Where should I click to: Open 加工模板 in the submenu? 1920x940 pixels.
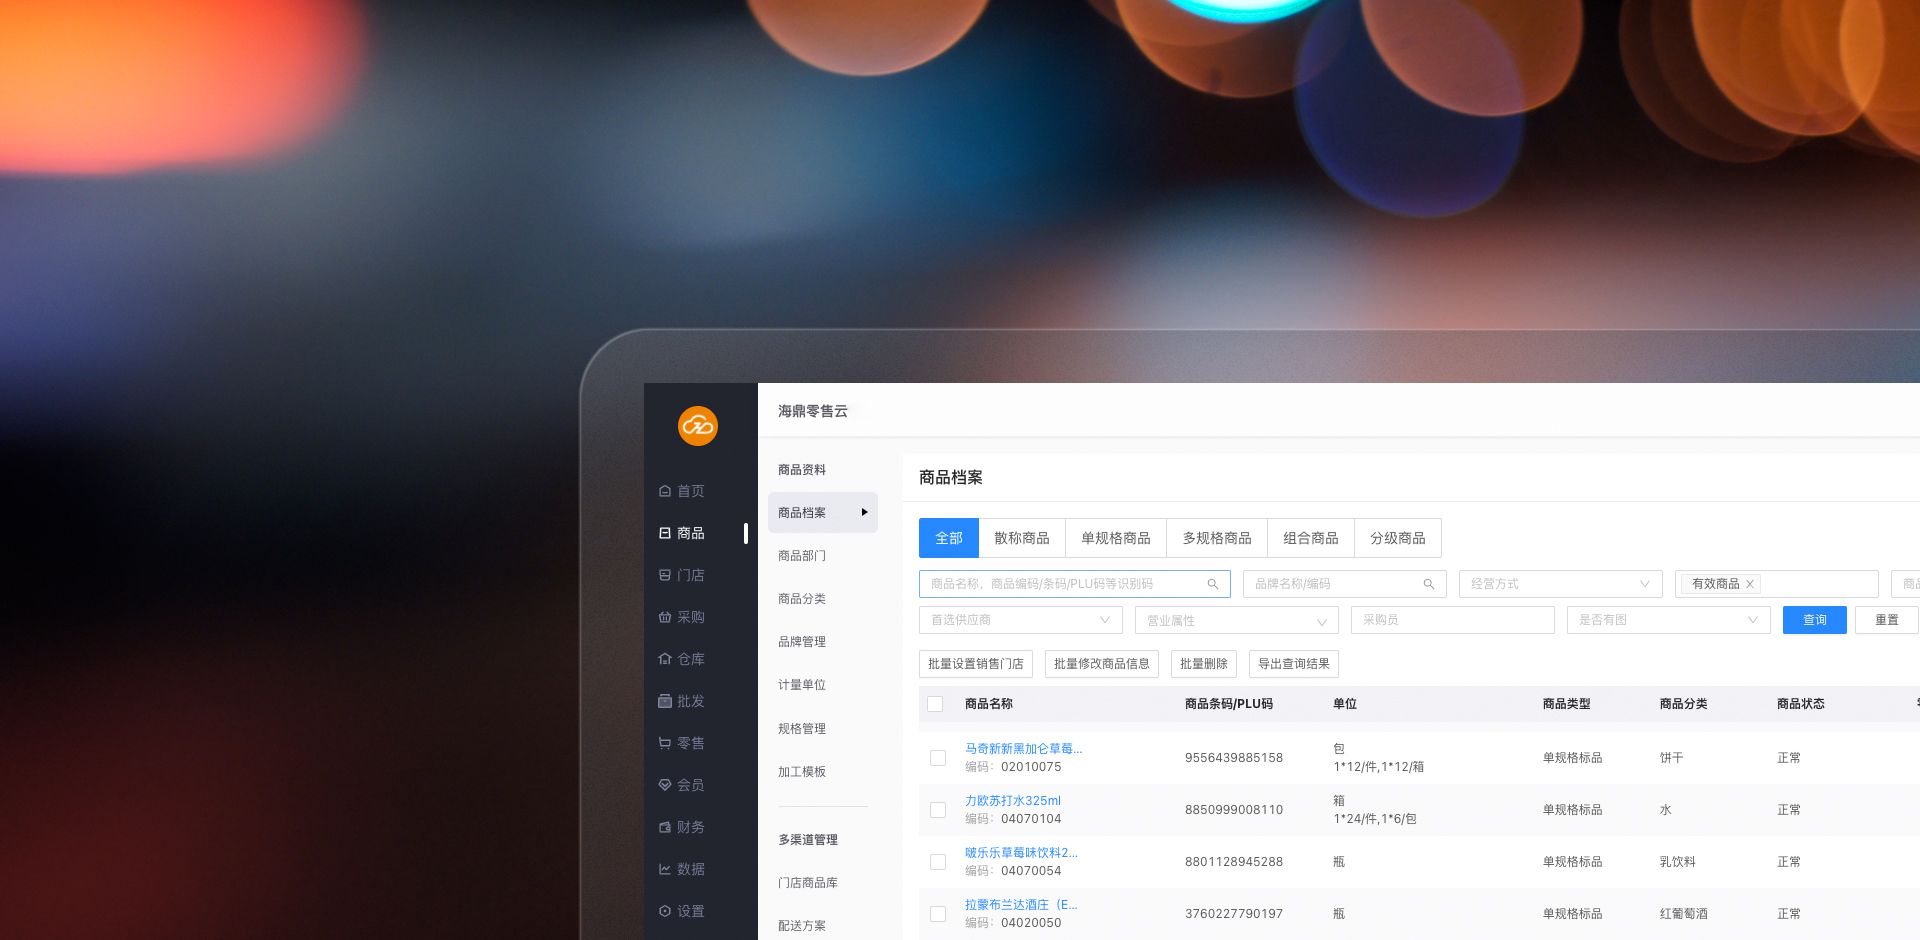point(802,772)
